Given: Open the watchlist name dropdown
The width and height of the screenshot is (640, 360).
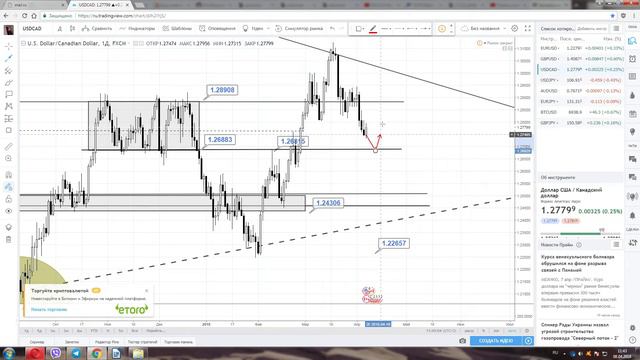Looking at the screenshot, I should coord(557,29).
